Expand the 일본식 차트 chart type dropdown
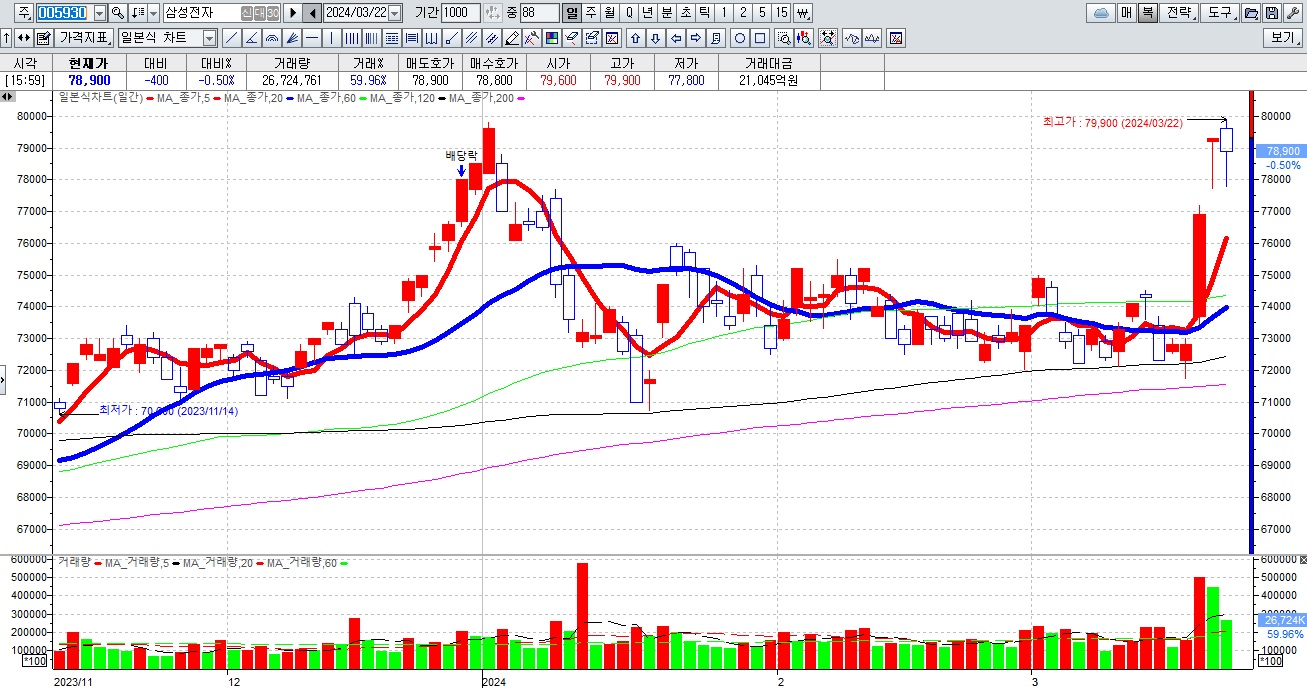The height and width of the screenshot is (688, 1307). [x=209, y=38]
